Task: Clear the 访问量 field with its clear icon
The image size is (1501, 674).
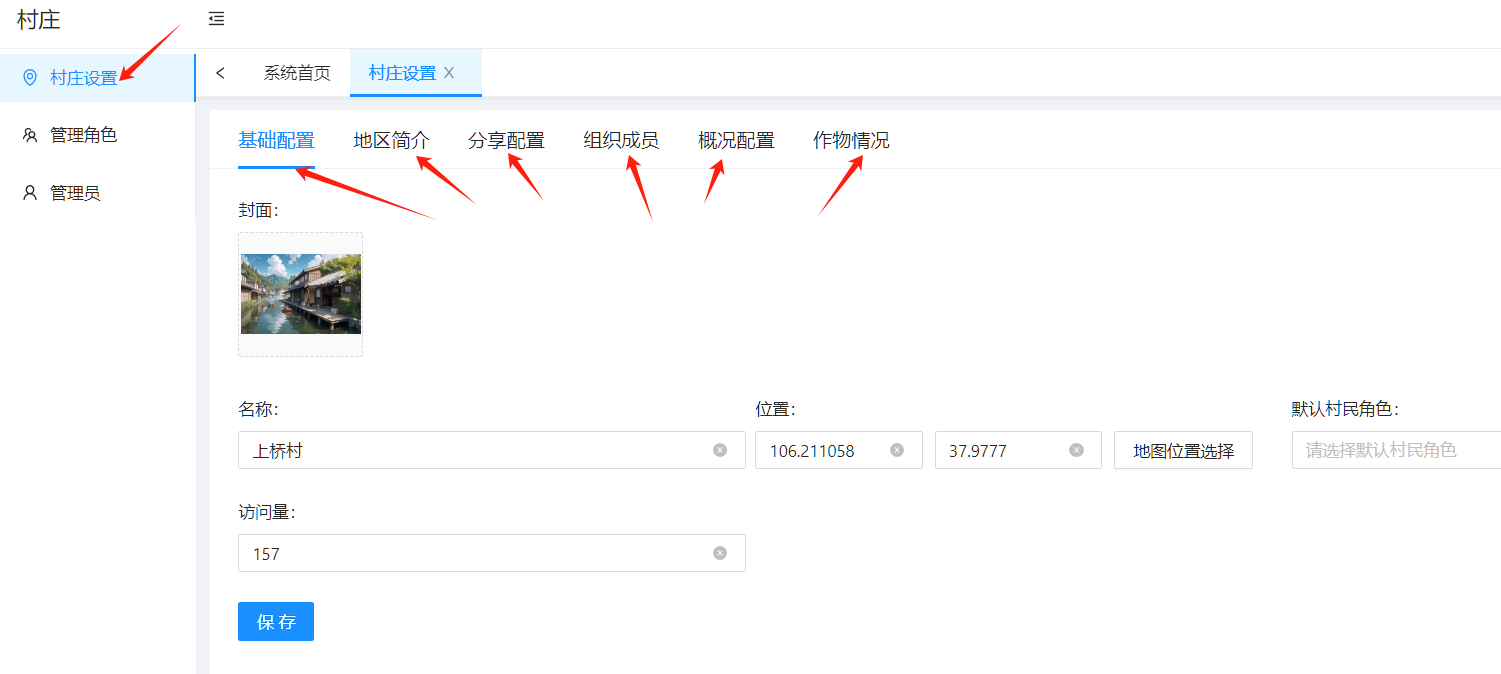Action: [x=720, y=553]
